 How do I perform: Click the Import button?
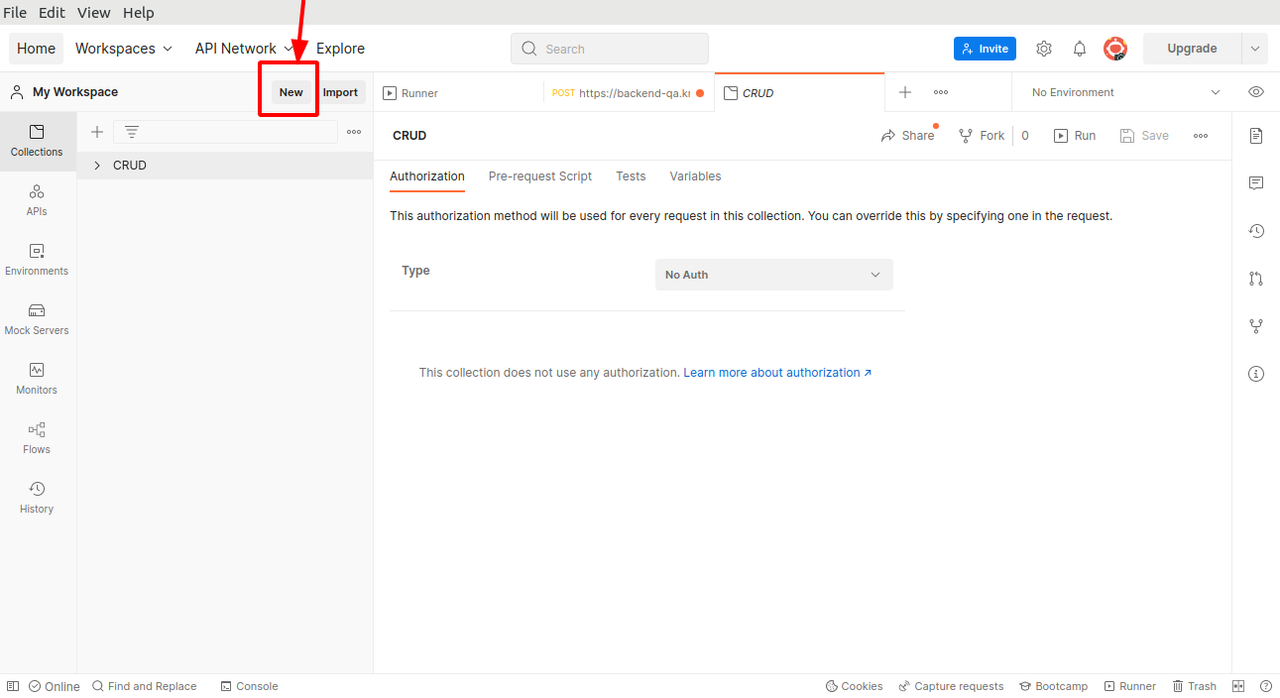pyautogui.click(x=340, y=92)
